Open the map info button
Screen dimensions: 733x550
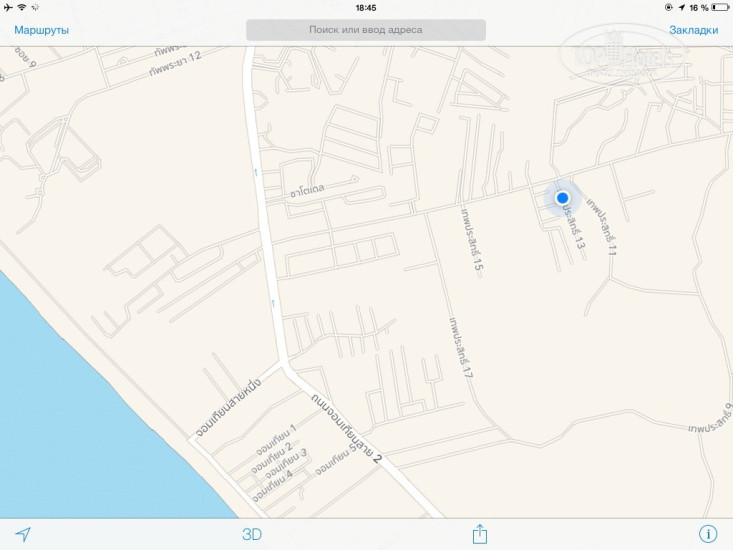(x=708, y=534)
